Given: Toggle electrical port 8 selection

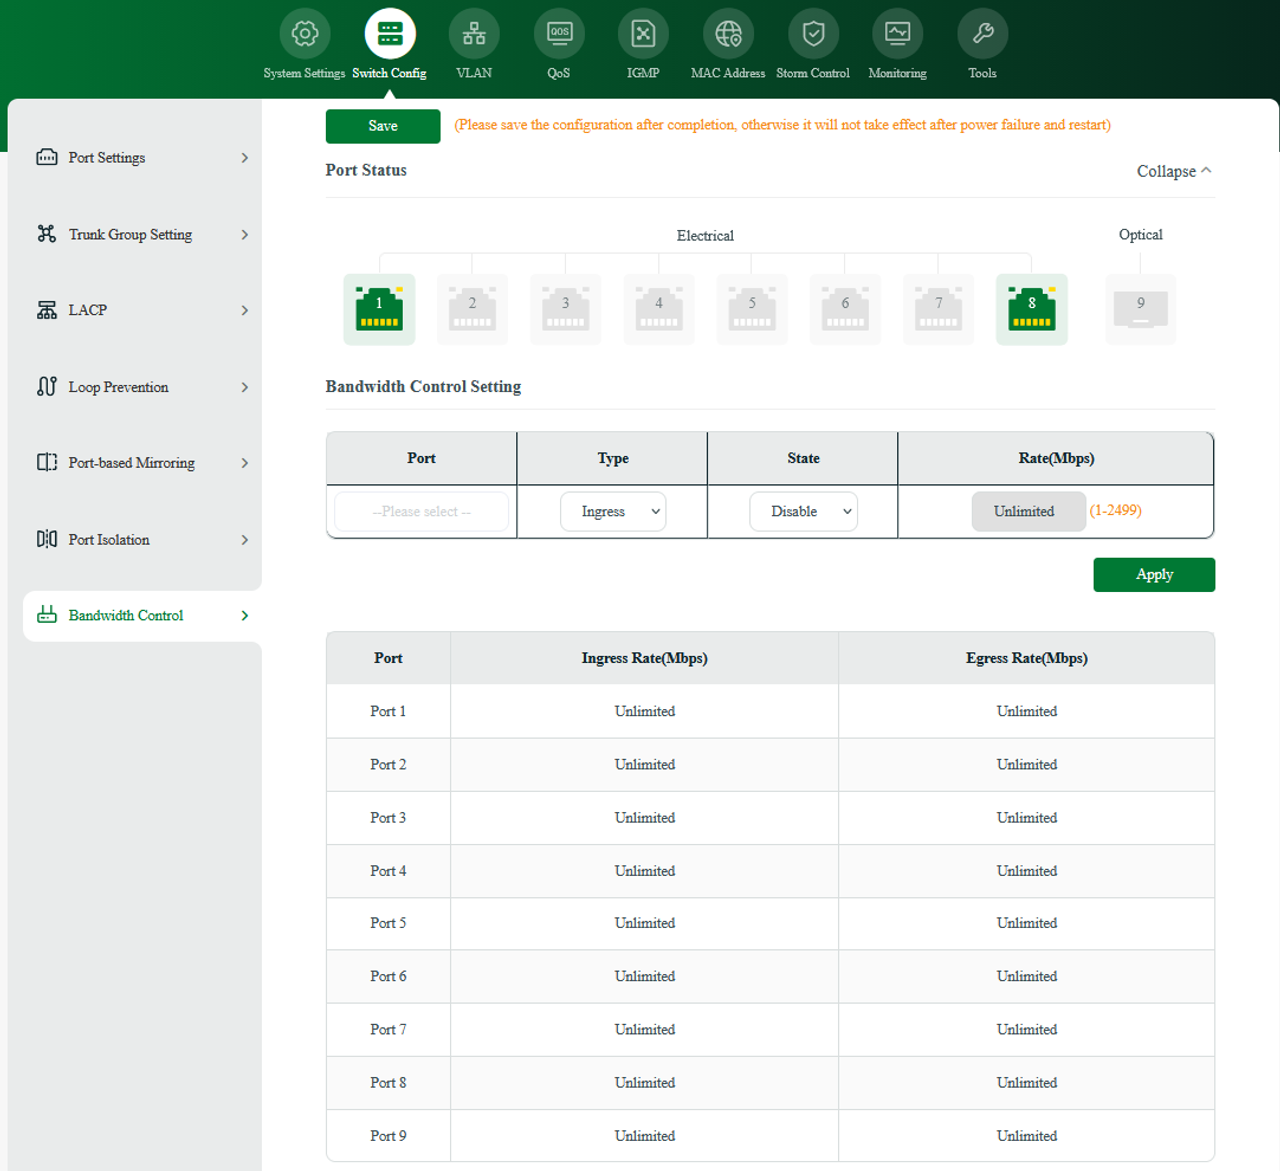Looking at the screenshot, I should coord(1031,309).
